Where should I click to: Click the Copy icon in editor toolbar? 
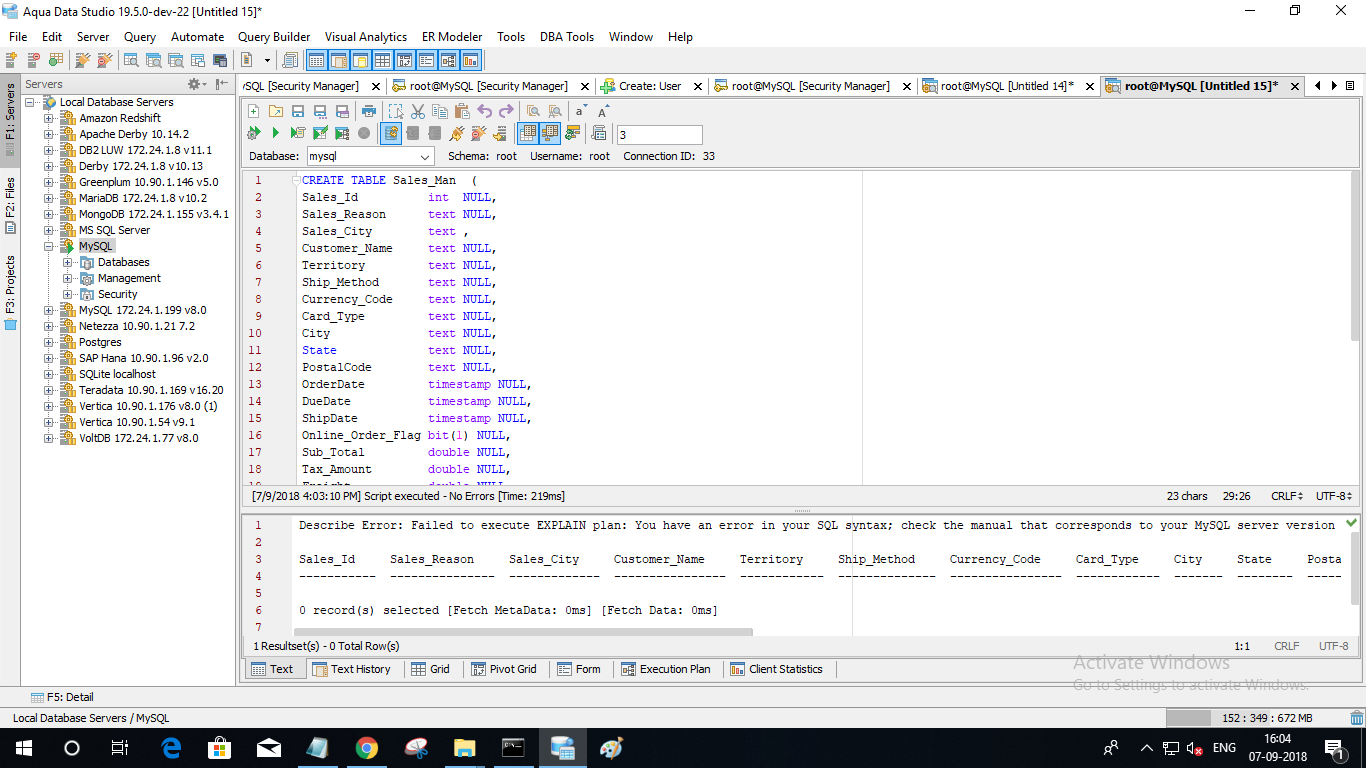coord(440,111)
